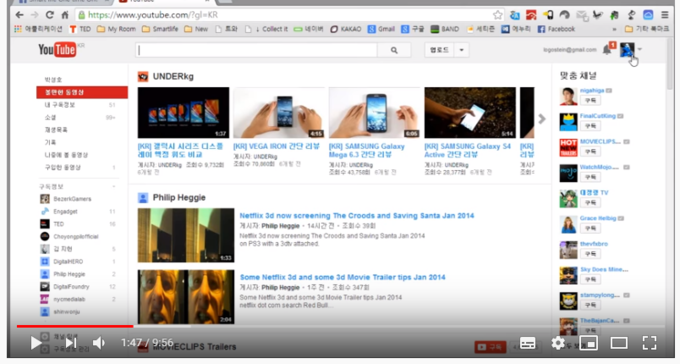
Task: Click the search magnifier button
Action: (x=394, y=50)
